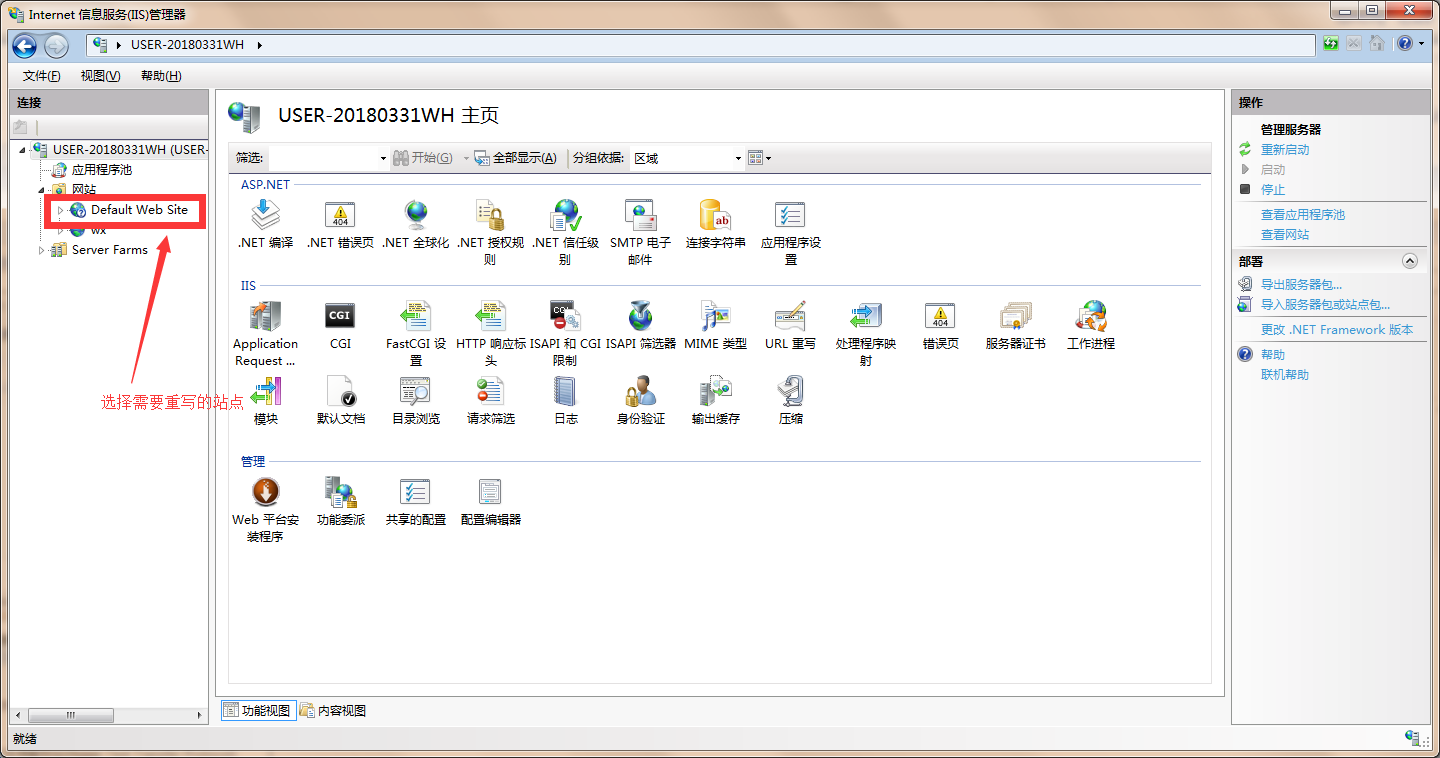Click the 筛选 filter text field
Viewport: 1440px width, 758px height.
323,158
